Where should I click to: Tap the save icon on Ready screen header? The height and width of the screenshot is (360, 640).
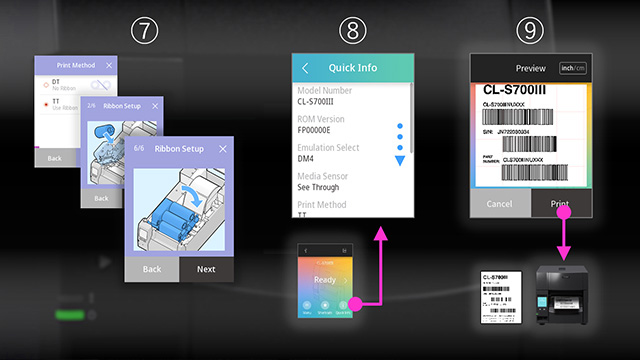pyautogui.click(x=344, y=251)
